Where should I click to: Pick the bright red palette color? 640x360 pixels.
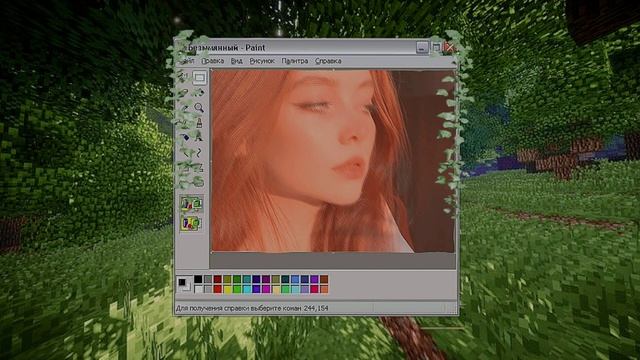pyautogui.click(x=218, y=289)
